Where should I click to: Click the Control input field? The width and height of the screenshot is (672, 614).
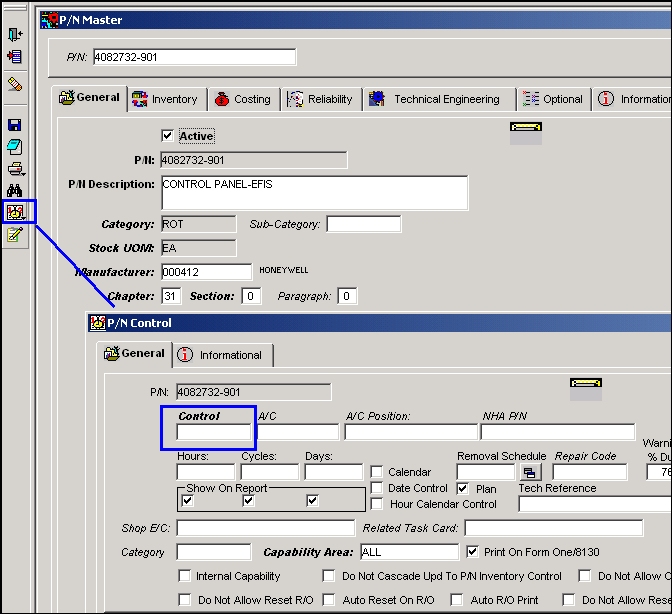[214, 432]
